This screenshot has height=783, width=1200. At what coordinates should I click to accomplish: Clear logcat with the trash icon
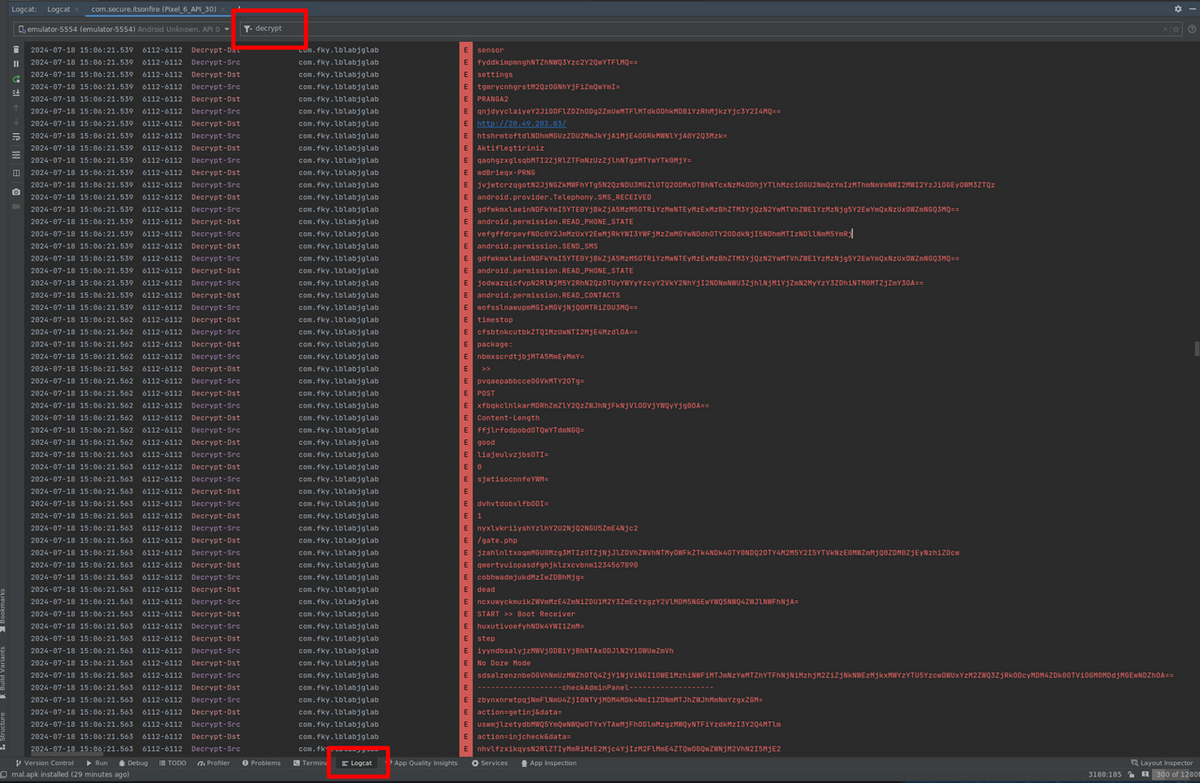(x=16, y=49)
